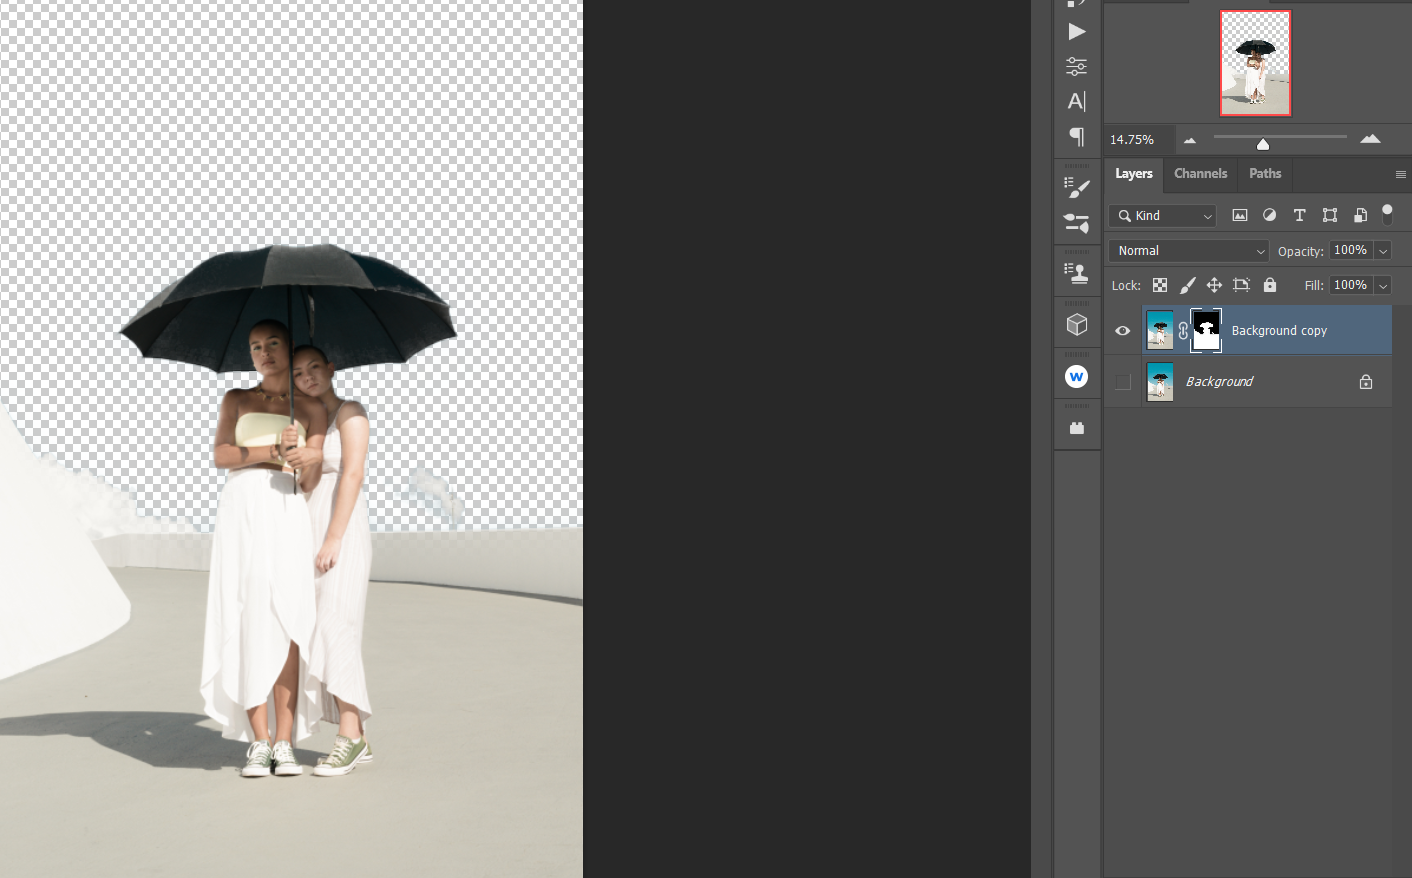Hide the Background copy layer

(1122, 330)
